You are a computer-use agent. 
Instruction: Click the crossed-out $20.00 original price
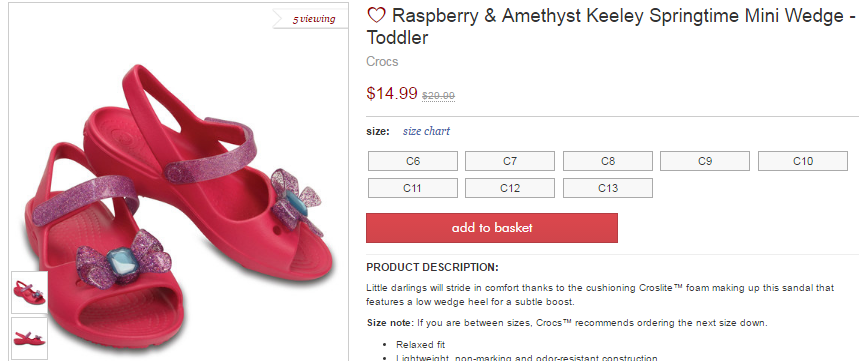438,96
